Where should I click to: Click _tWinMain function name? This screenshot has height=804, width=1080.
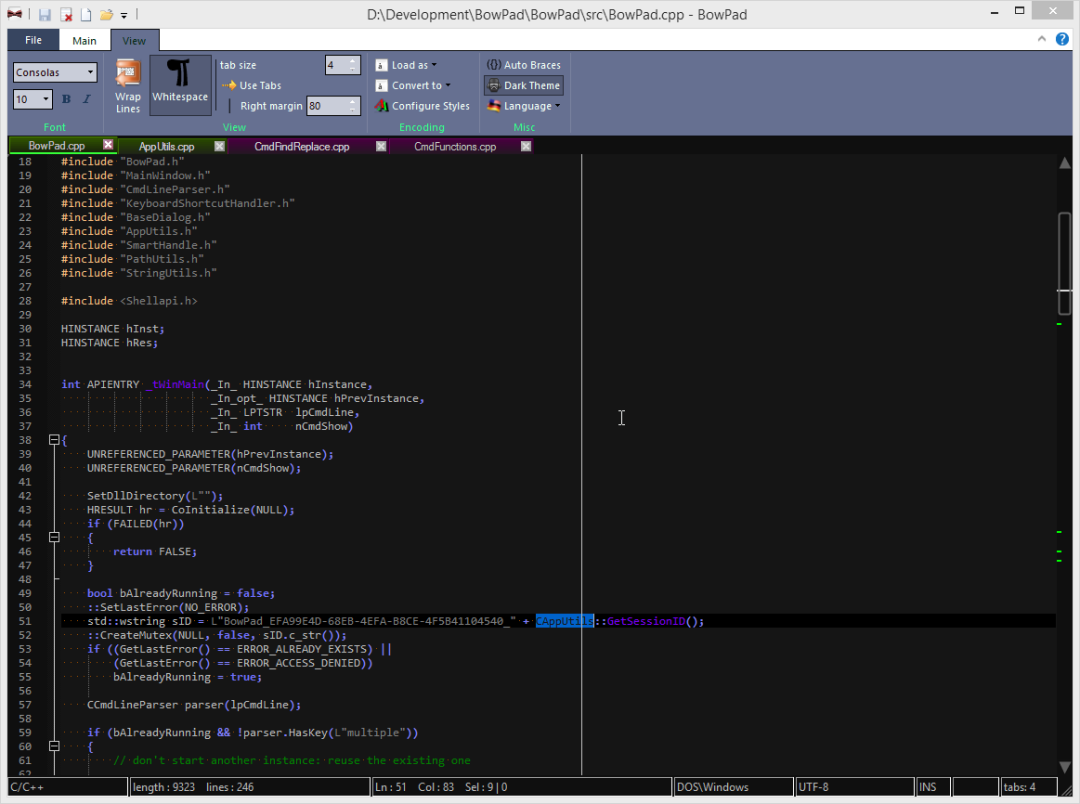pyautogui.click(x=175, y=384)
